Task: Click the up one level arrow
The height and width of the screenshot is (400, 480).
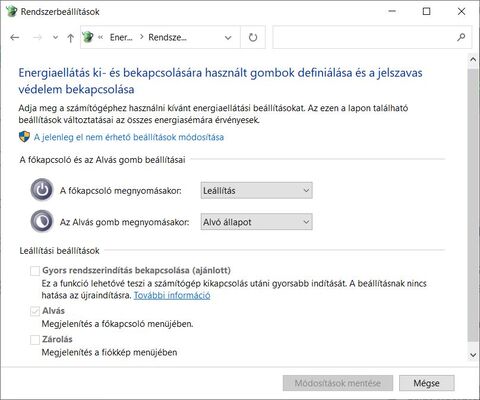Action: [x=70, y=38]
